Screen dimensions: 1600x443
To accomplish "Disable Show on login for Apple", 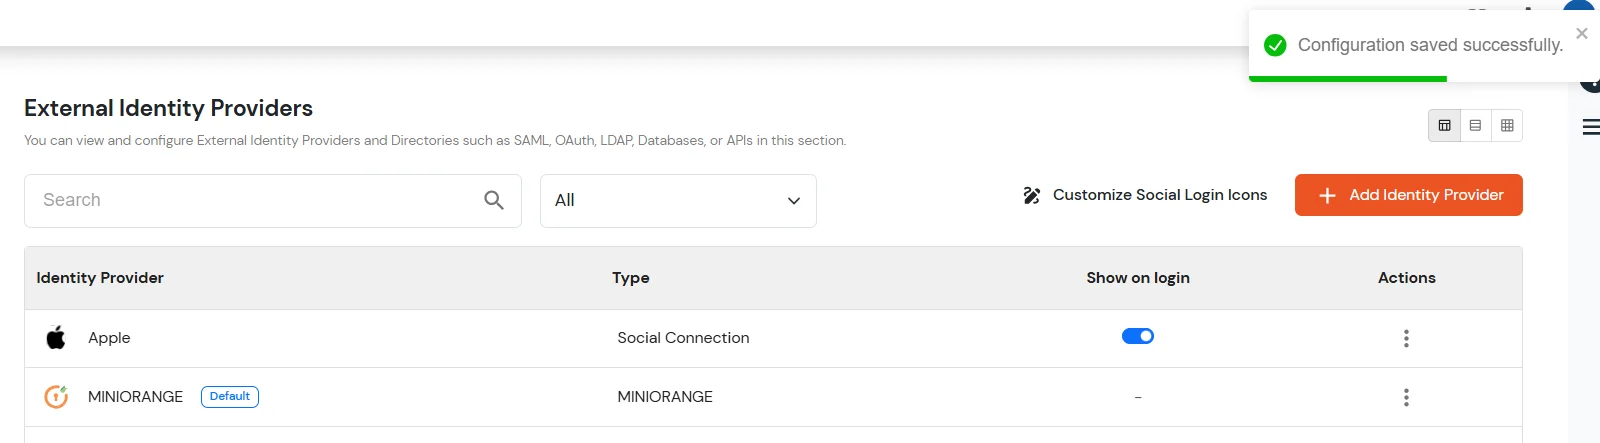I will point(1138,336).
